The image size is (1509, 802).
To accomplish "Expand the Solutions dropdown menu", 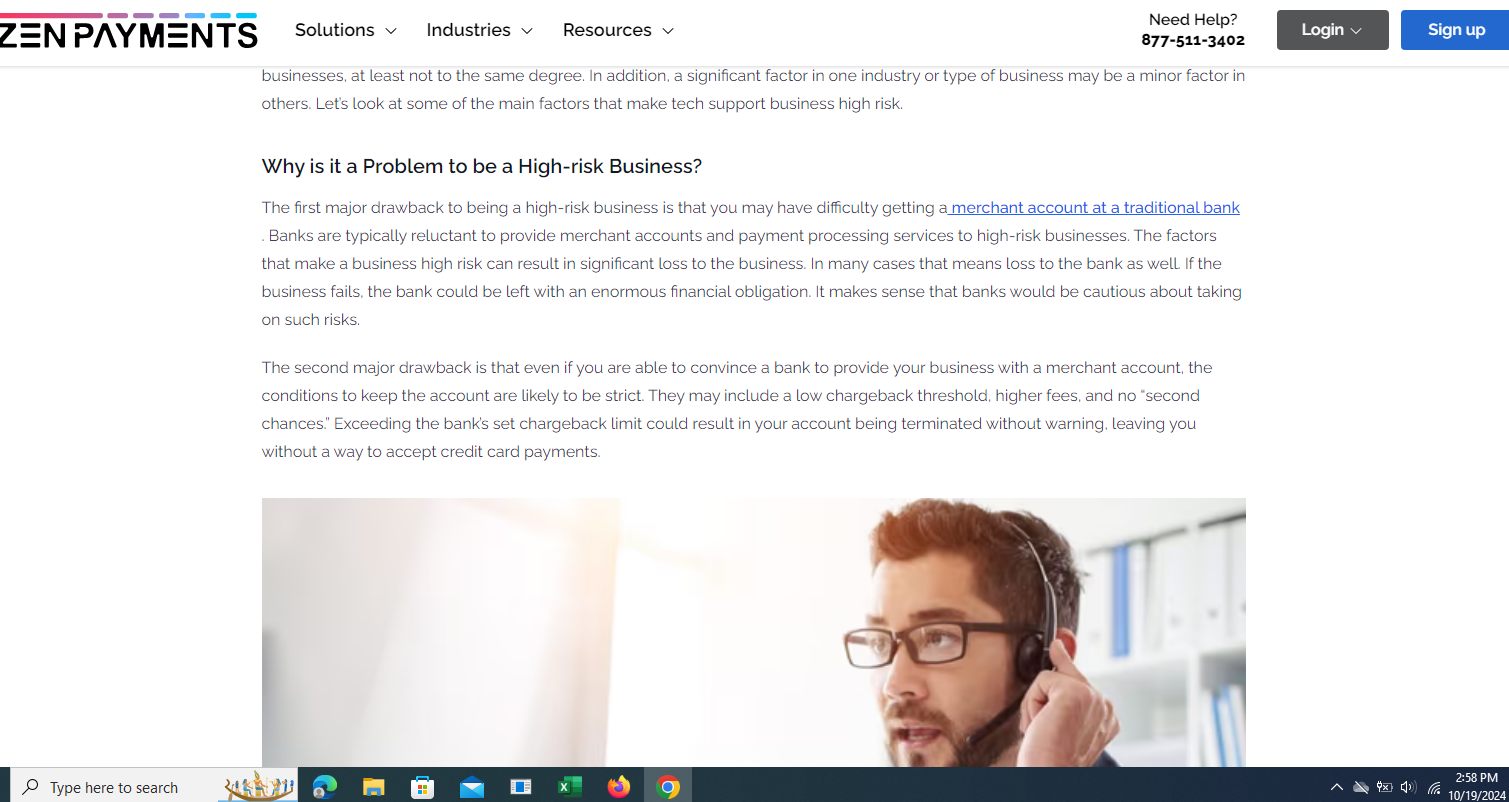I will [346, 30].
